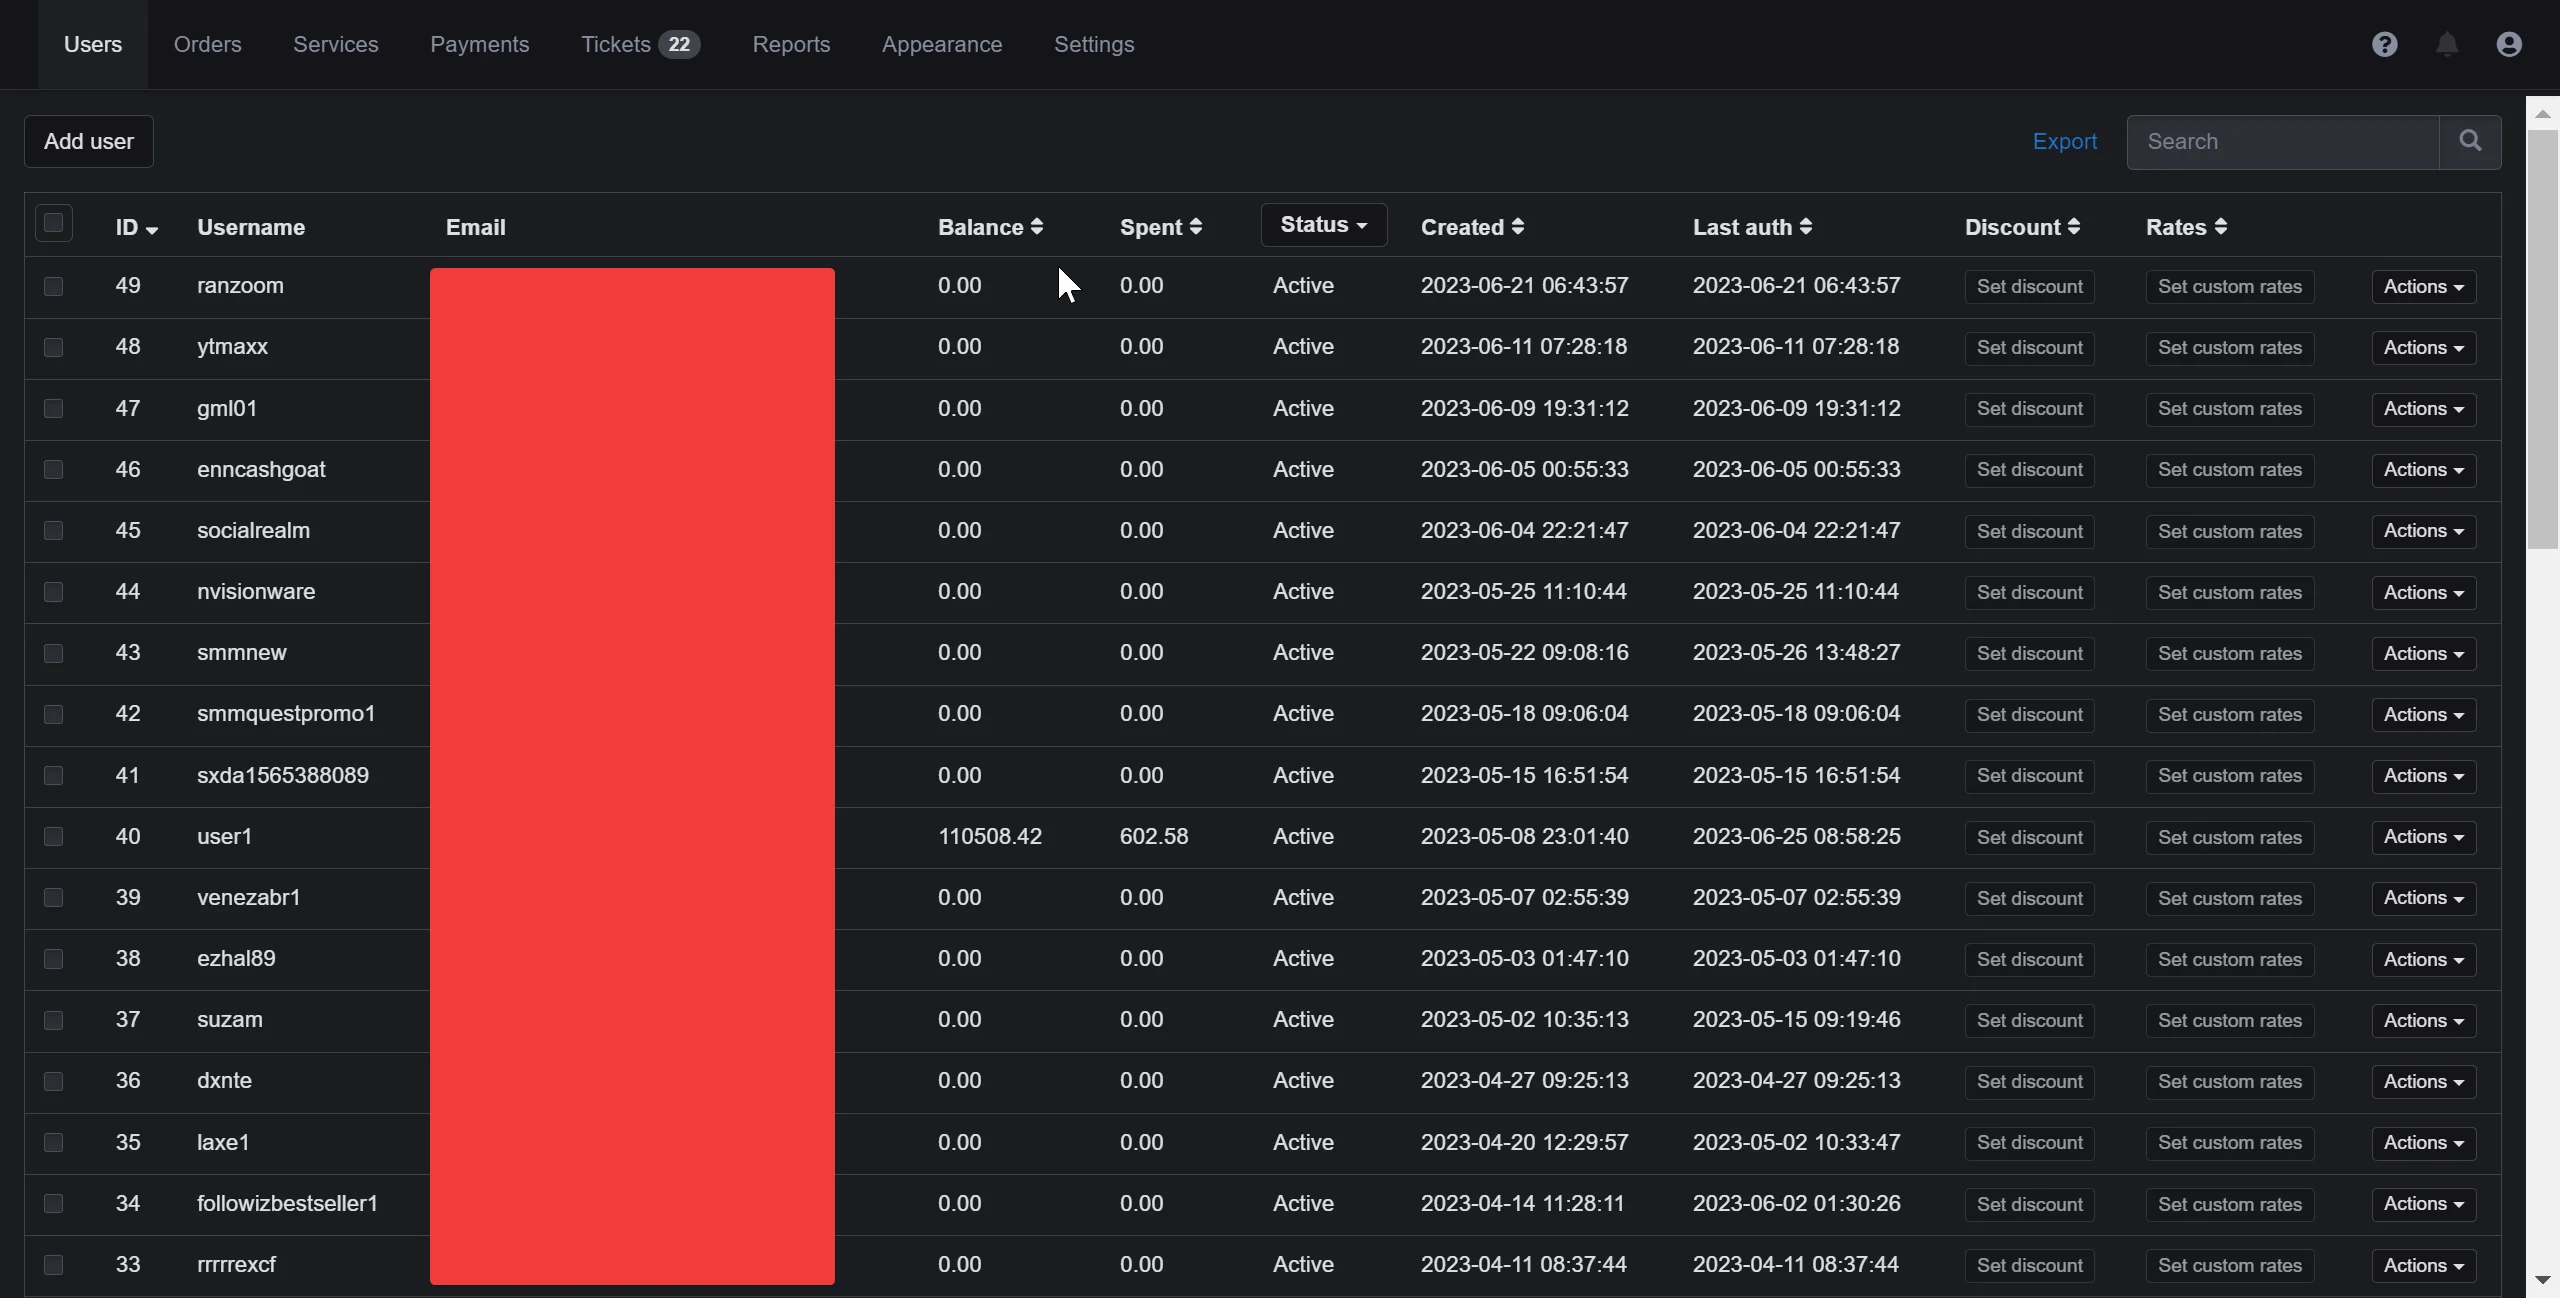
Task: Check the box for suzam
Action: tap(54, 1020)
